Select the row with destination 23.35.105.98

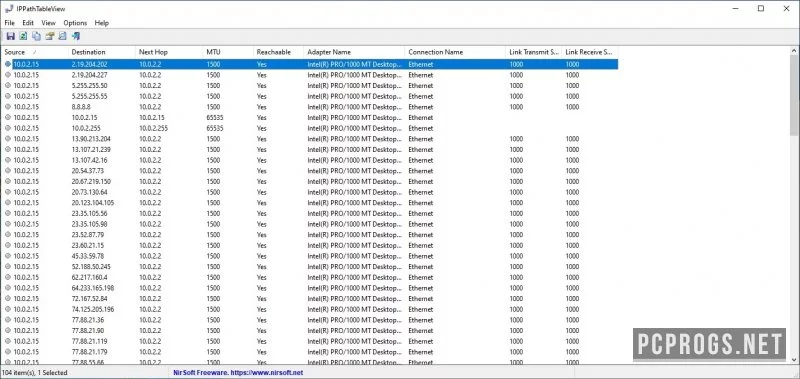309,224
